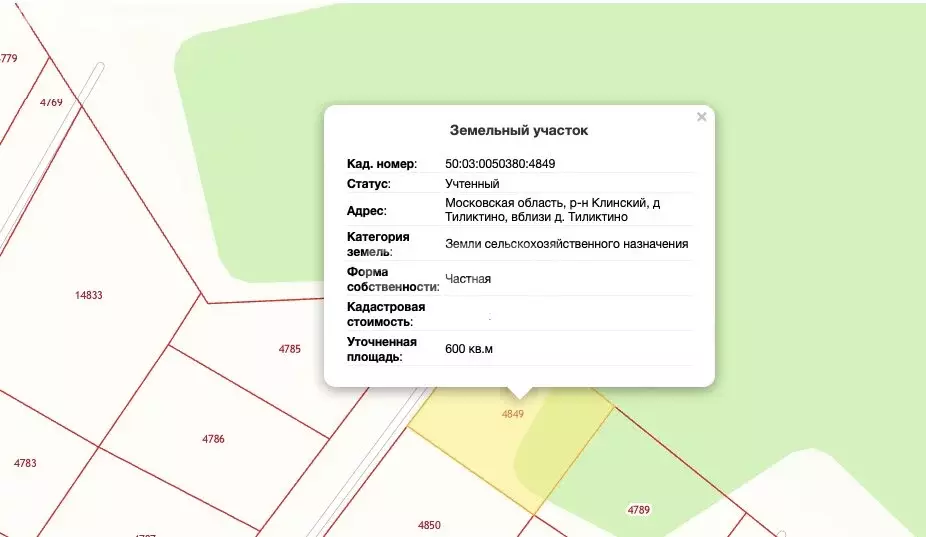Select parcel 14833 on the map
Viewport: 926px width, 537px height.
click(x=89, y=295)
